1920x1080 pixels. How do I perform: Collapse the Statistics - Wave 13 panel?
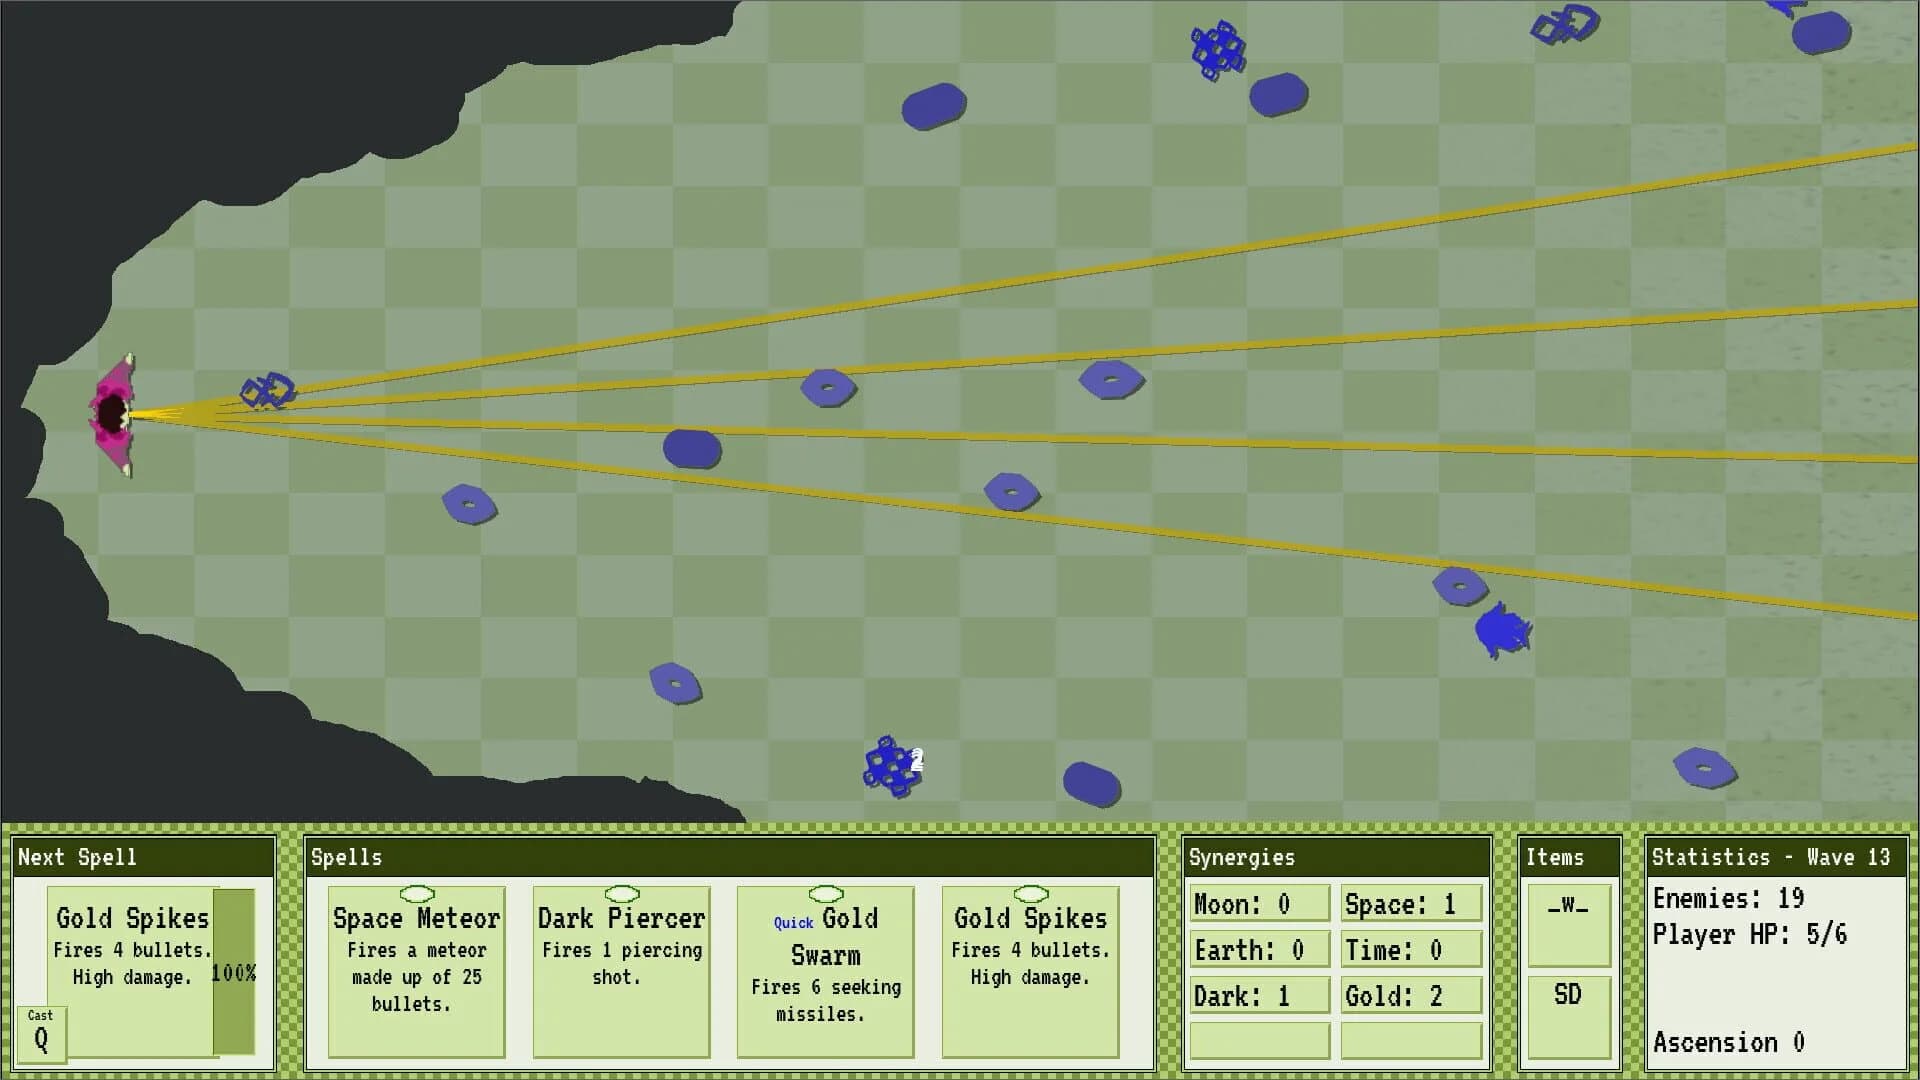click(x=1773, y=857)
